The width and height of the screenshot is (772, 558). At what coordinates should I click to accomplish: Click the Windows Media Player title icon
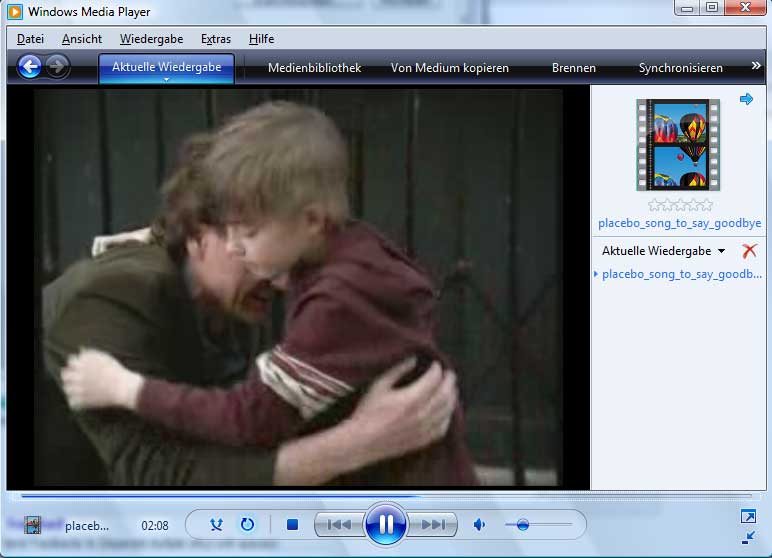[x=15, y=11]
